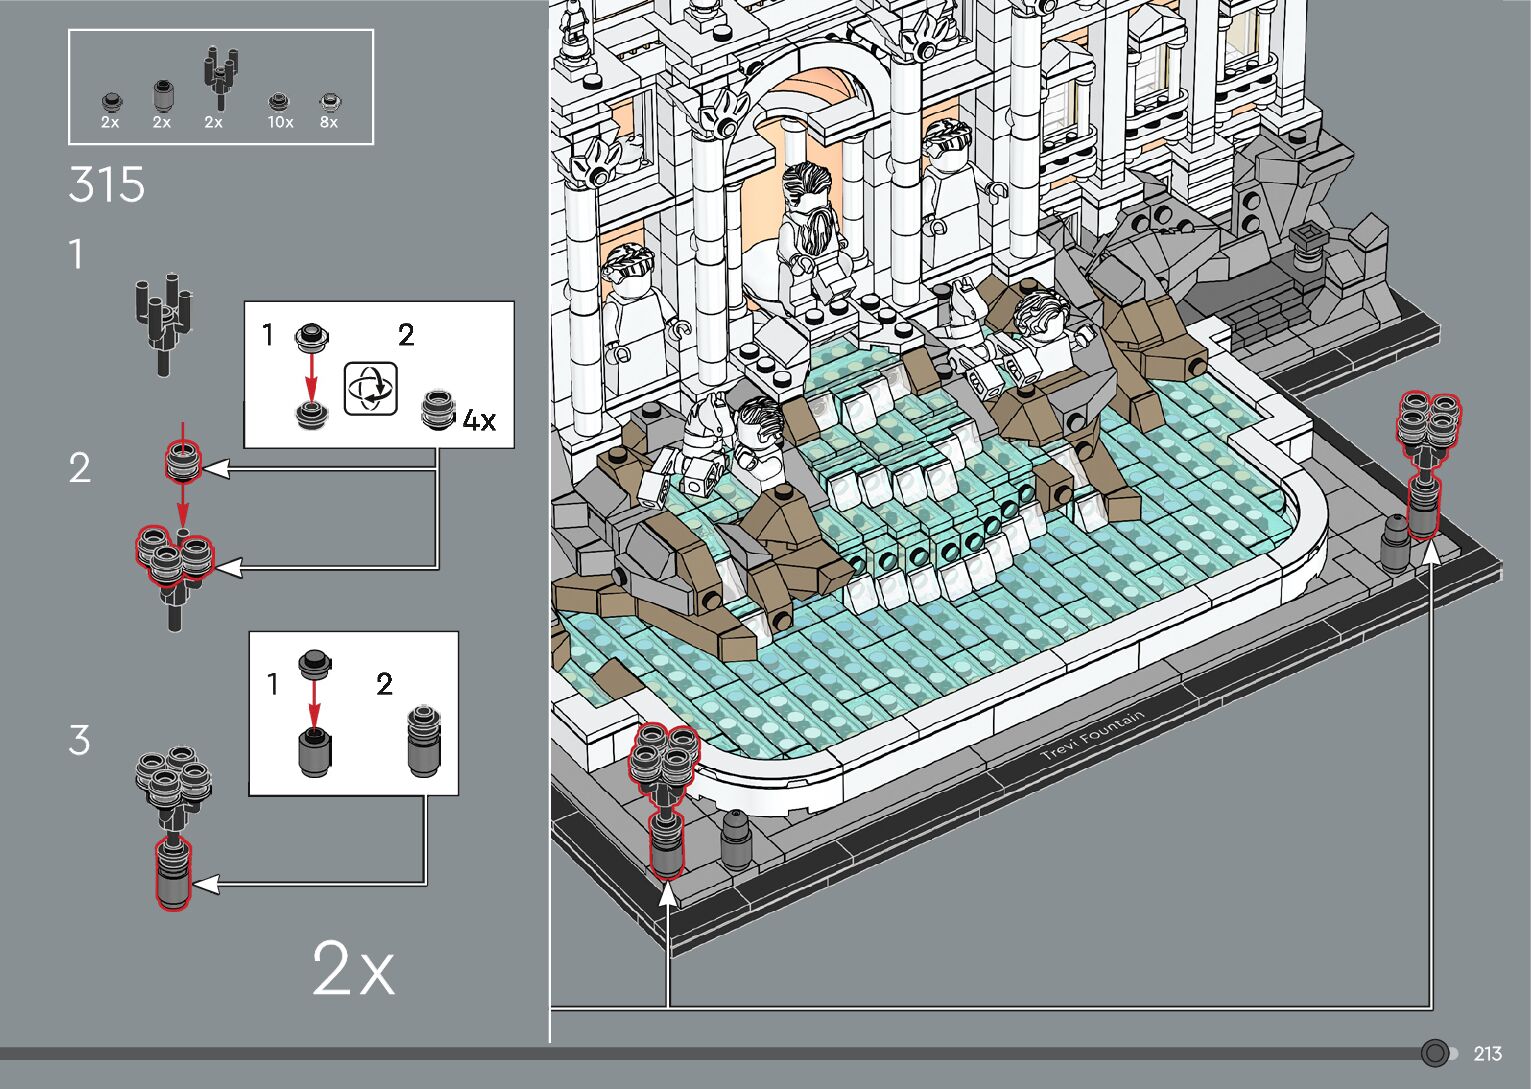Screen dimensions: 1531x1089
Task: Click the single red-outlined round stack in sub-step 2
Action: (182, 464)
